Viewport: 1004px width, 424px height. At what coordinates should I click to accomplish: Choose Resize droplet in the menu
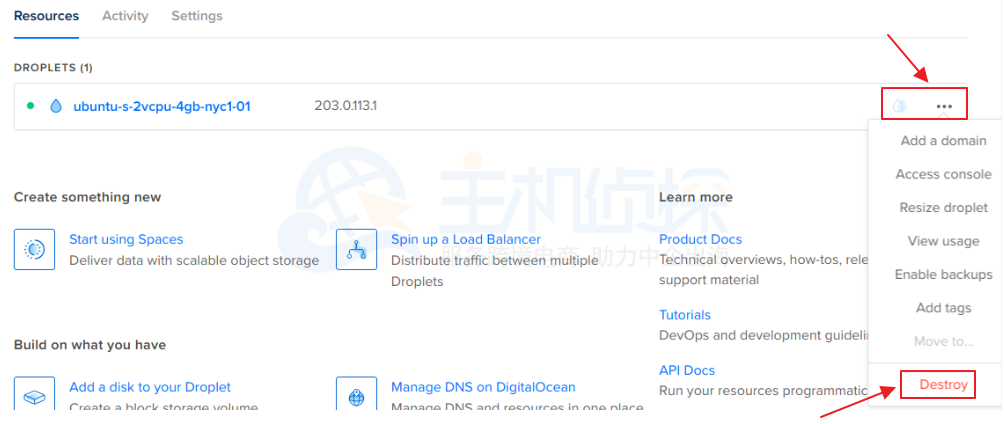[x=943, y=208]
